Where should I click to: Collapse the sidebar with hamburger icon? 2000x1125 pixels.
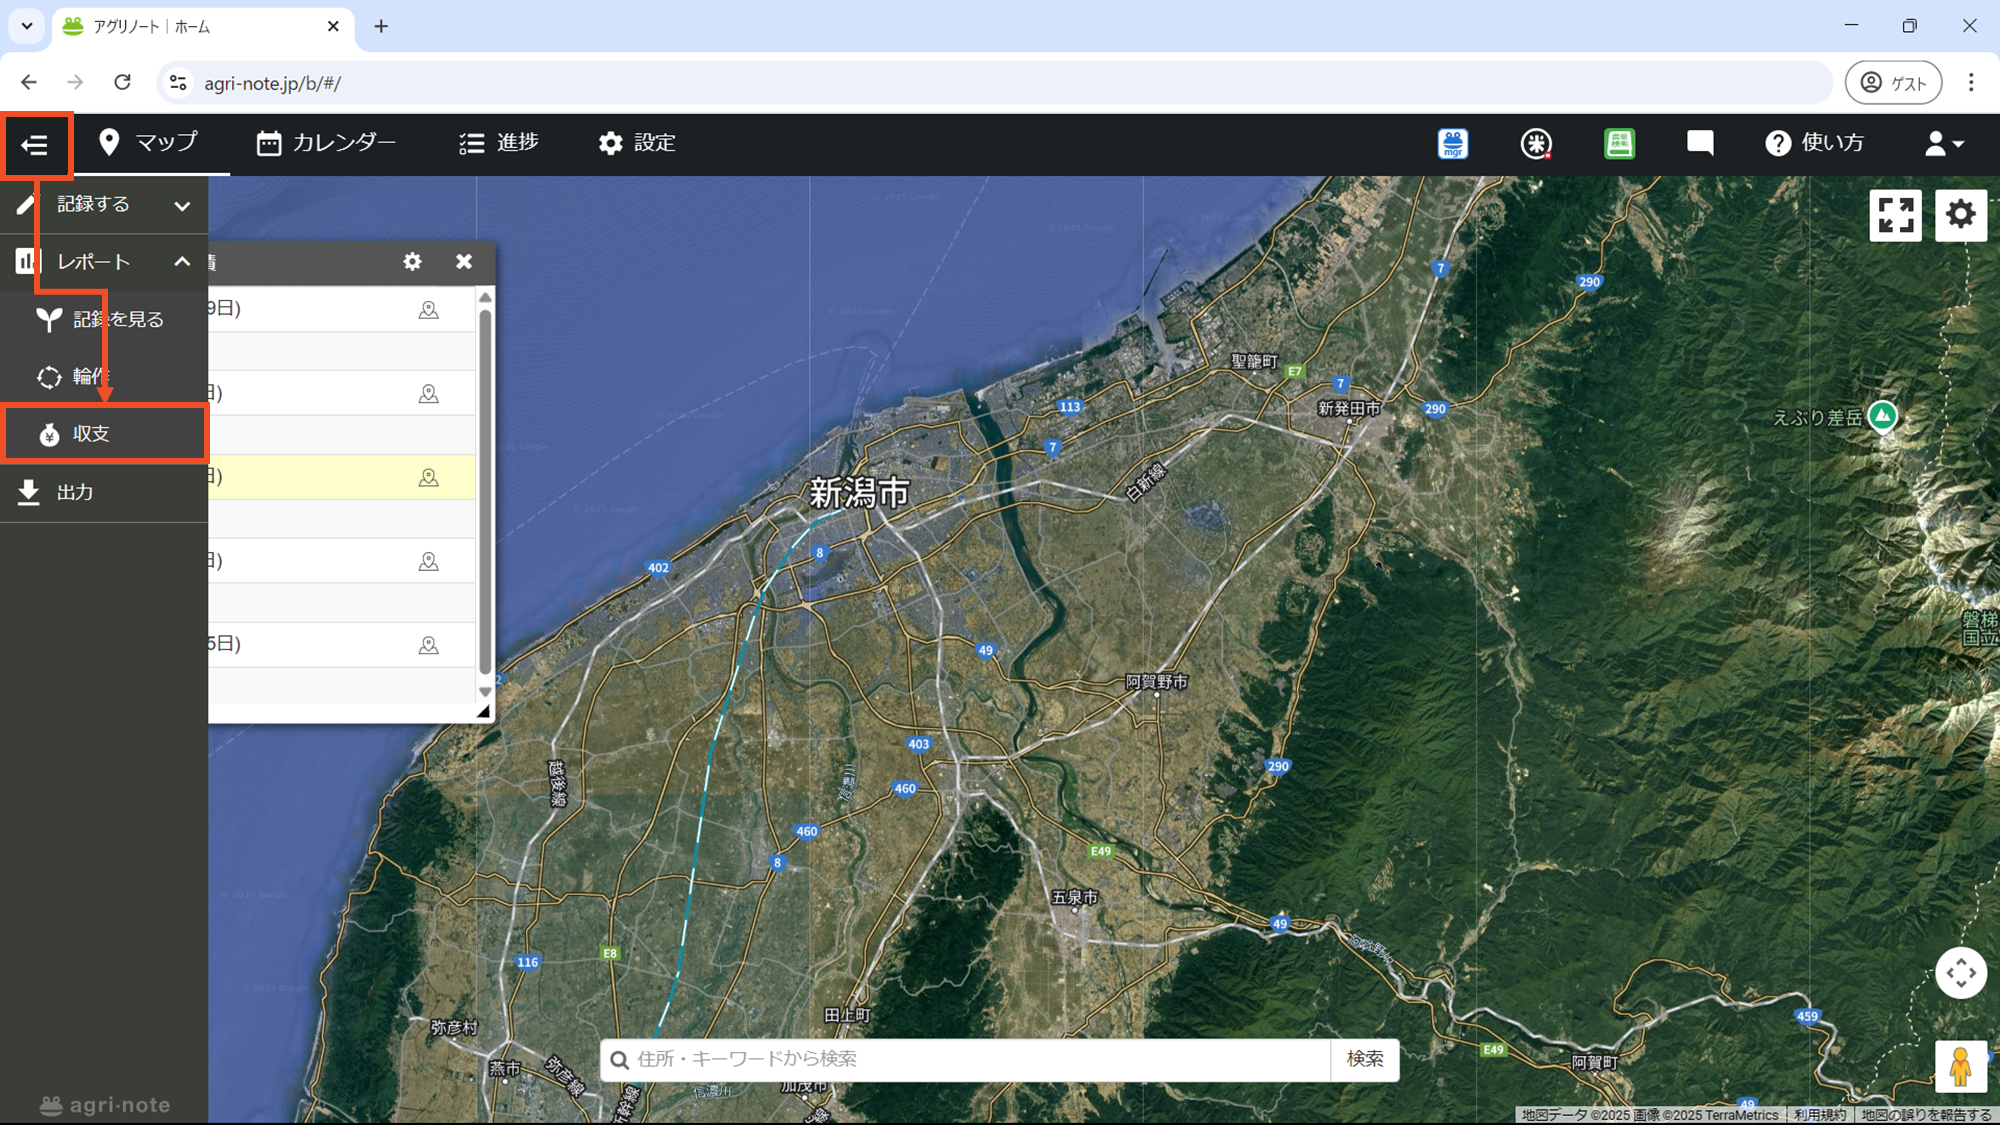pyautogui.click(x=35, y=145)
